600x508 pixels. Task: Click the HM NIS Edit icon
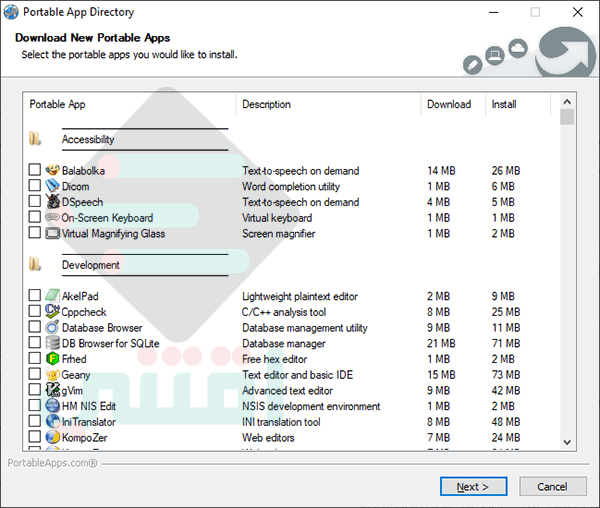click(52, 405)
